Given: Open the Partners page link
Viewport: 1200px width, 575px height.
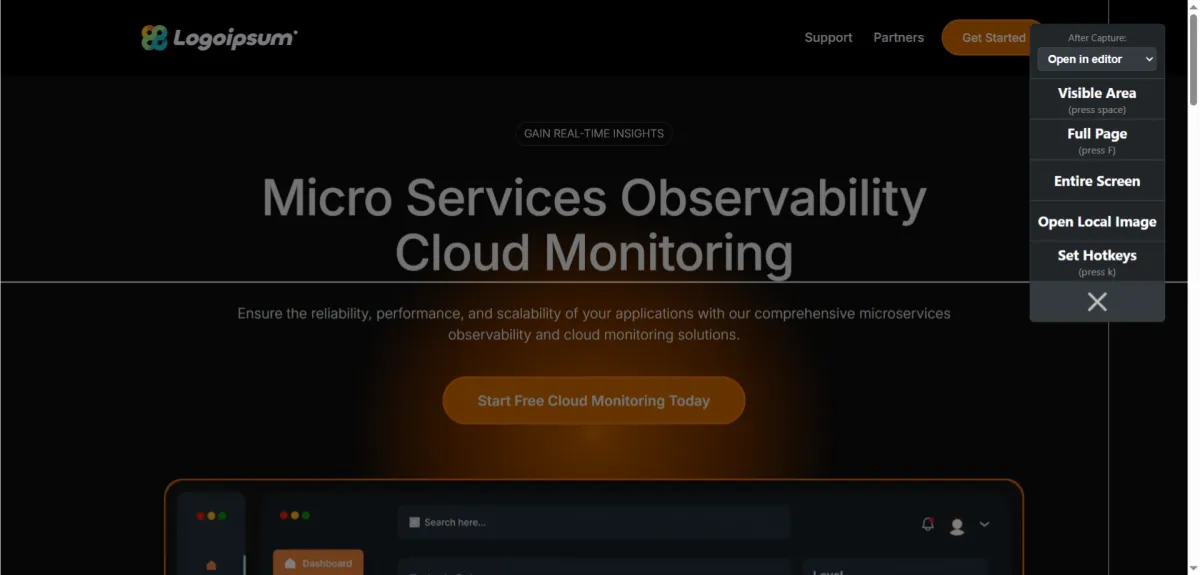Looking at the screenshot, I should coord(898,38).
